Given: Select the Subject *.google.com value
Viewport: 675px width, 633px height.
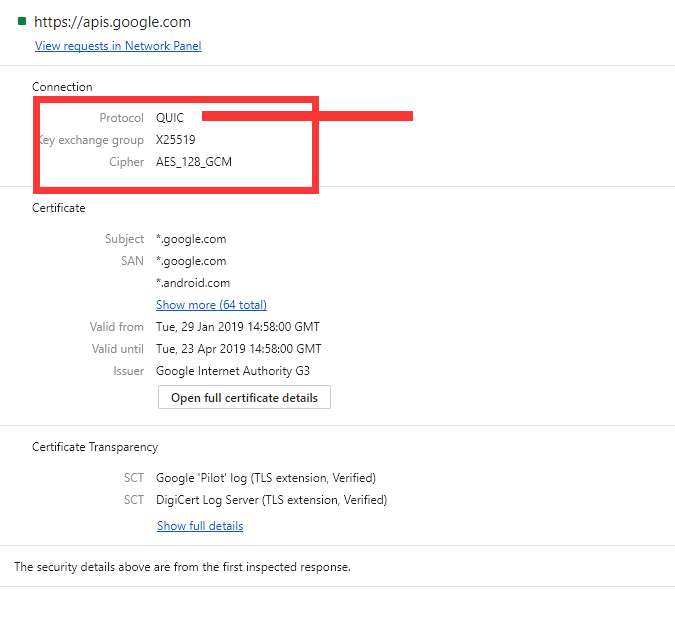Looking at the screenshot, I should (x=191, y=239).
